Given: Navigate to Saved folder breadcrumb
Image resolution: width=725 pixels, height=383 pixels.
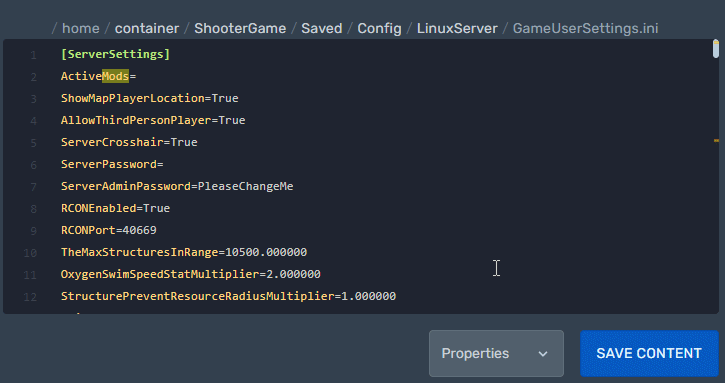Looking at the screenshot, I should pos(322,28).
